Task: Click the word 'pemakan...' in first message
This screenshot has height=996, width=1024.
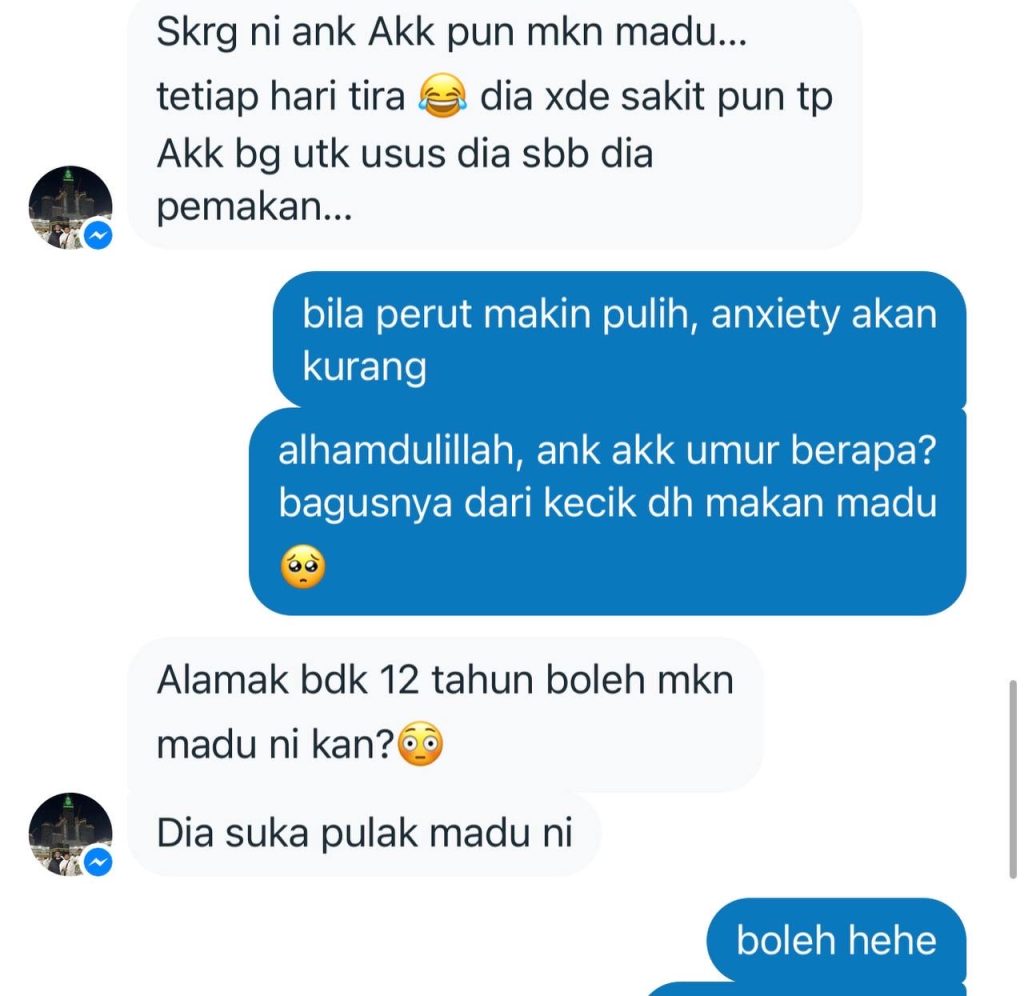Action: tap(254, 208)
